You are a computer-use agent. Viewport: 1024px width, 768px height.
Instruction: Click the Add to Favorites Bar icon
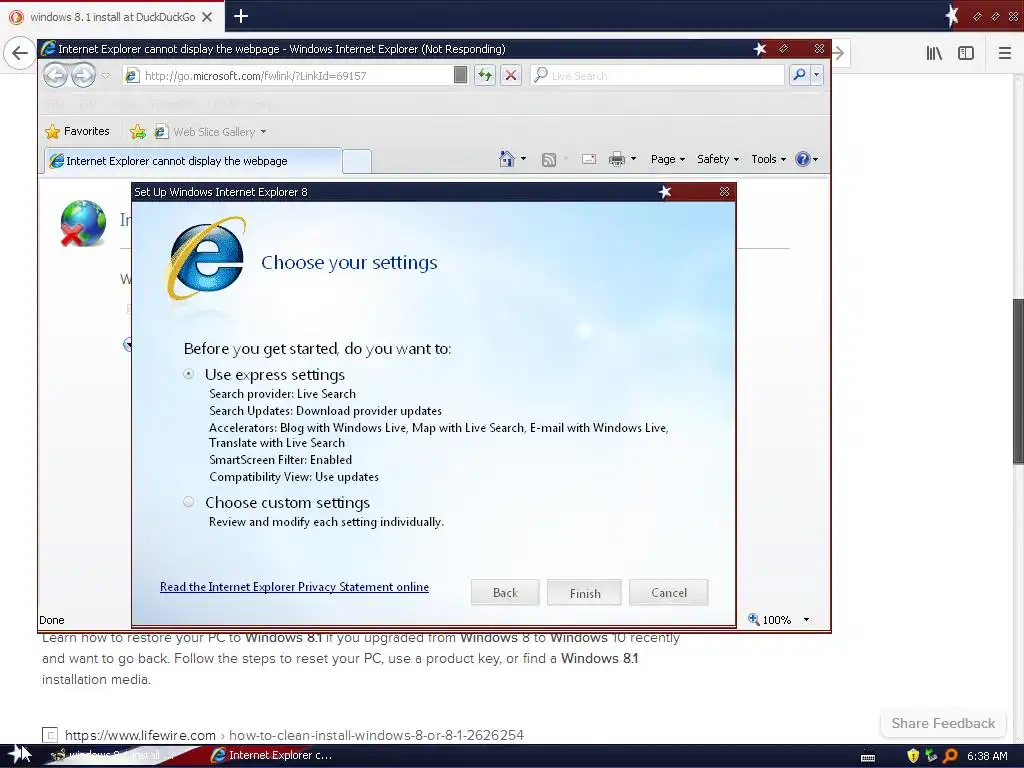click(x=138, y=131)
